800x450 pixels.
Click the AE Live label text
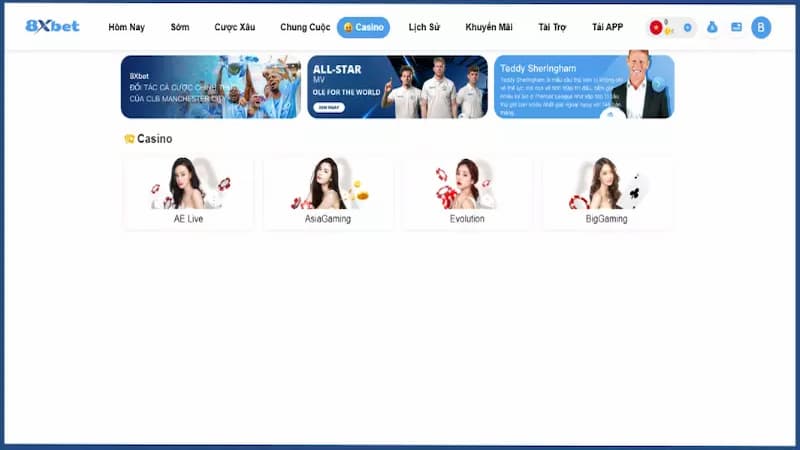click(188, 219)
